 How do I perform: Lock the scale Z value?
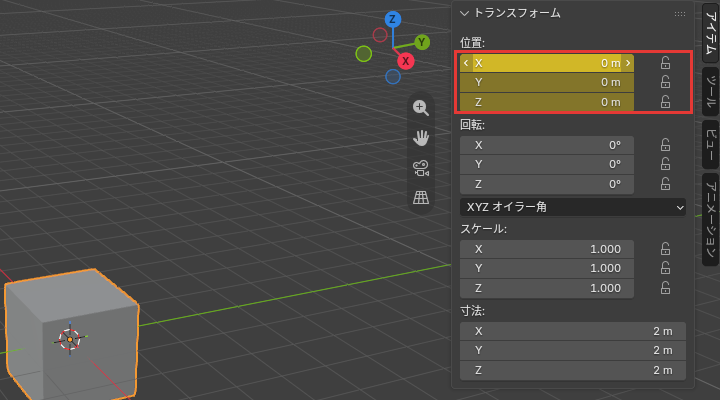(665, 288)
